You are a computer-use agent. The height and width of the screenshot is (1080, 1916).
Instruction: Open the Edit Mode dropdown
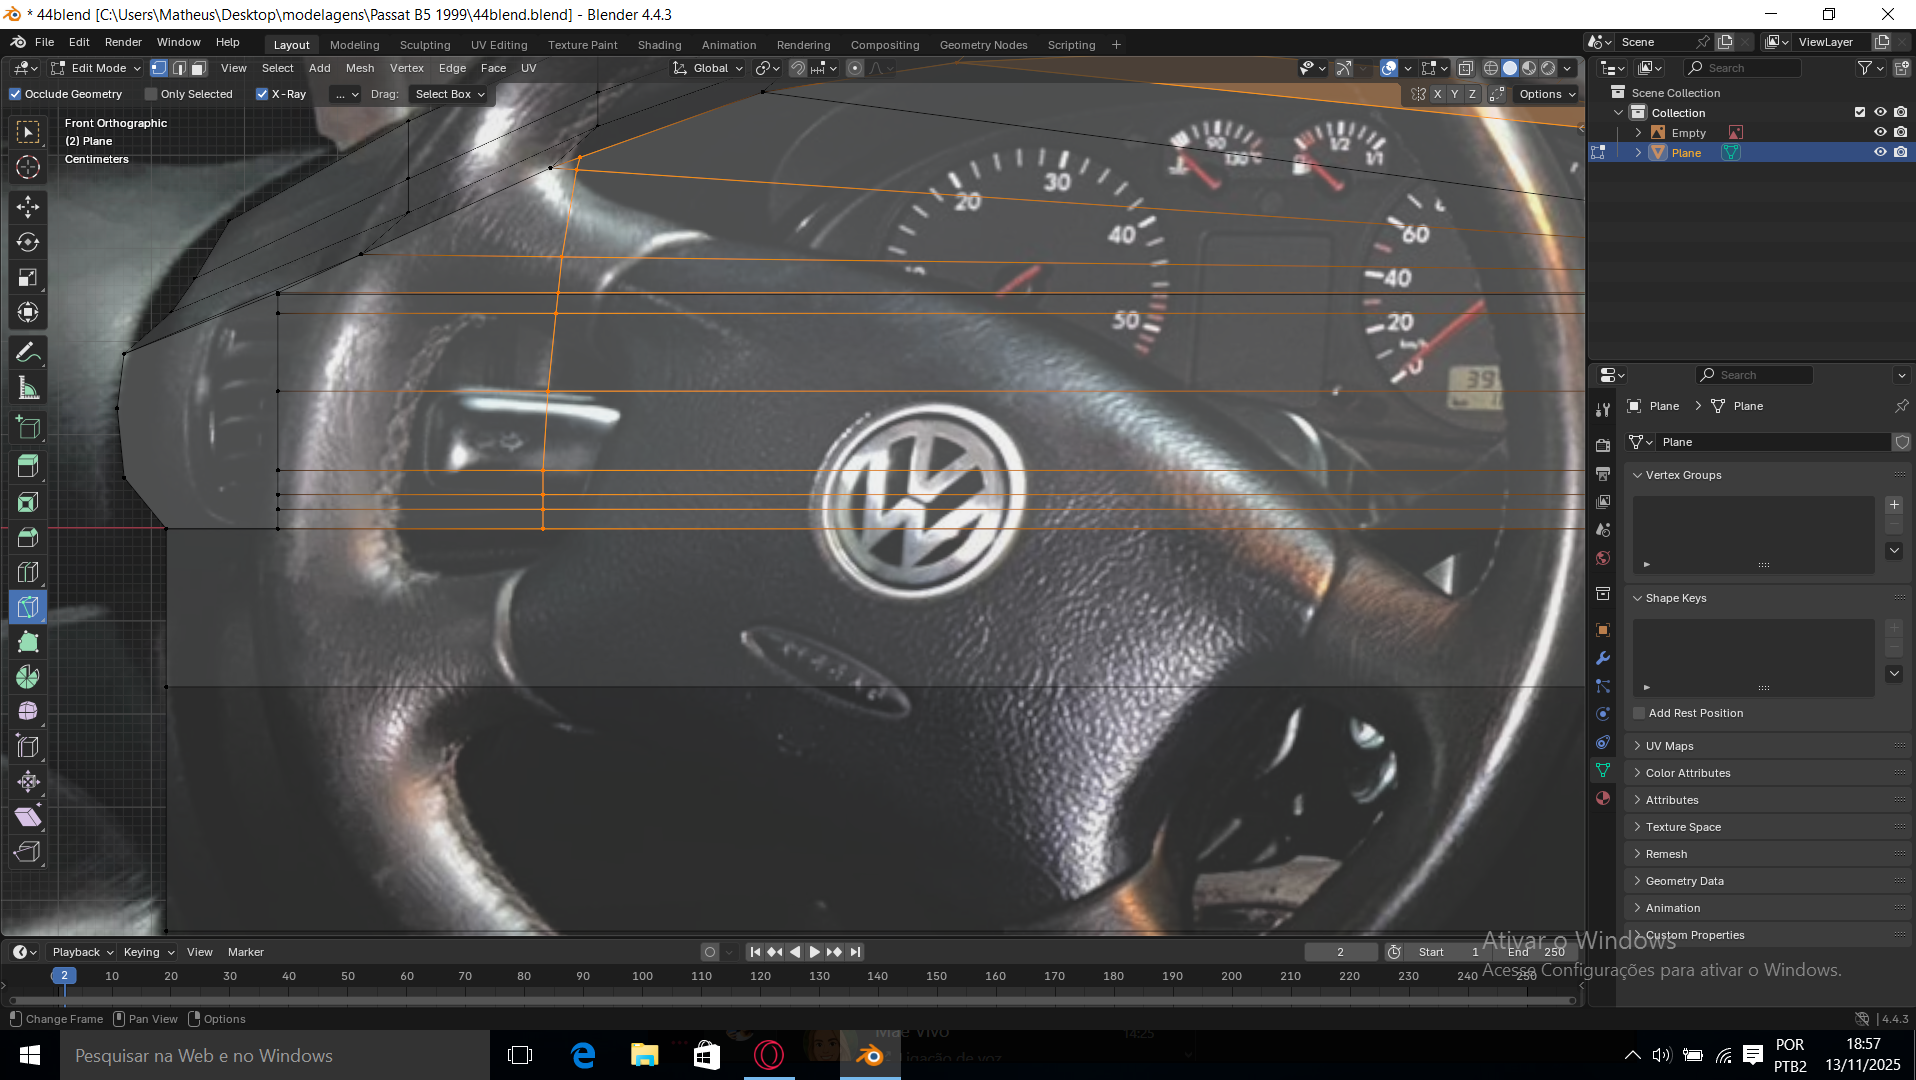click(96, 68)
